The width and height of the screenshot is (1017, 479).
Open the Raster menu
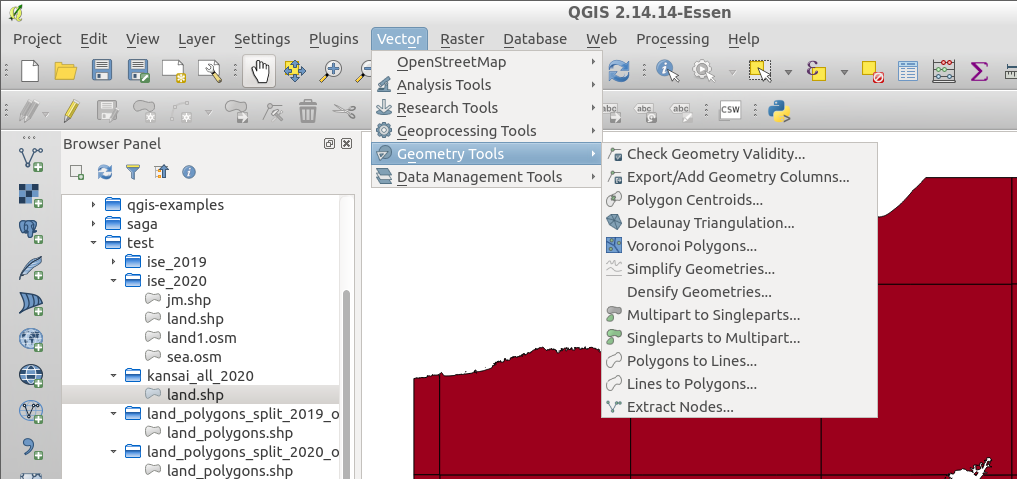(462, 39)
